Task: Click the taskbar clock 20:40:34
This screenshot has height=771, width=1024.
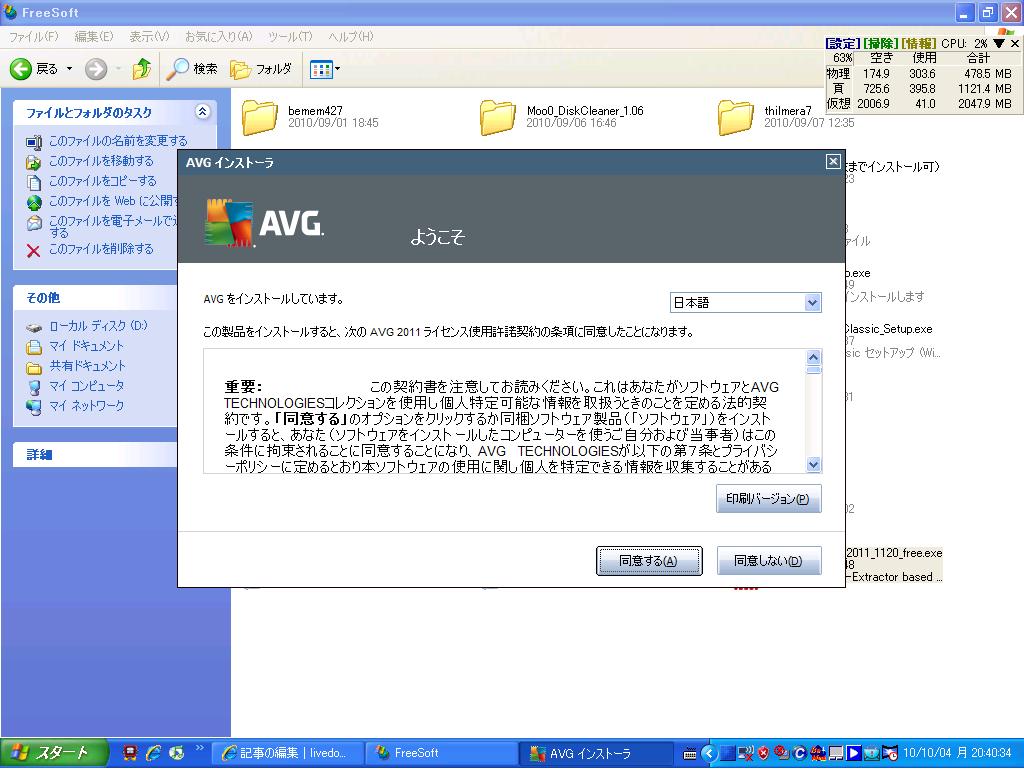Action: click(957, 753)
